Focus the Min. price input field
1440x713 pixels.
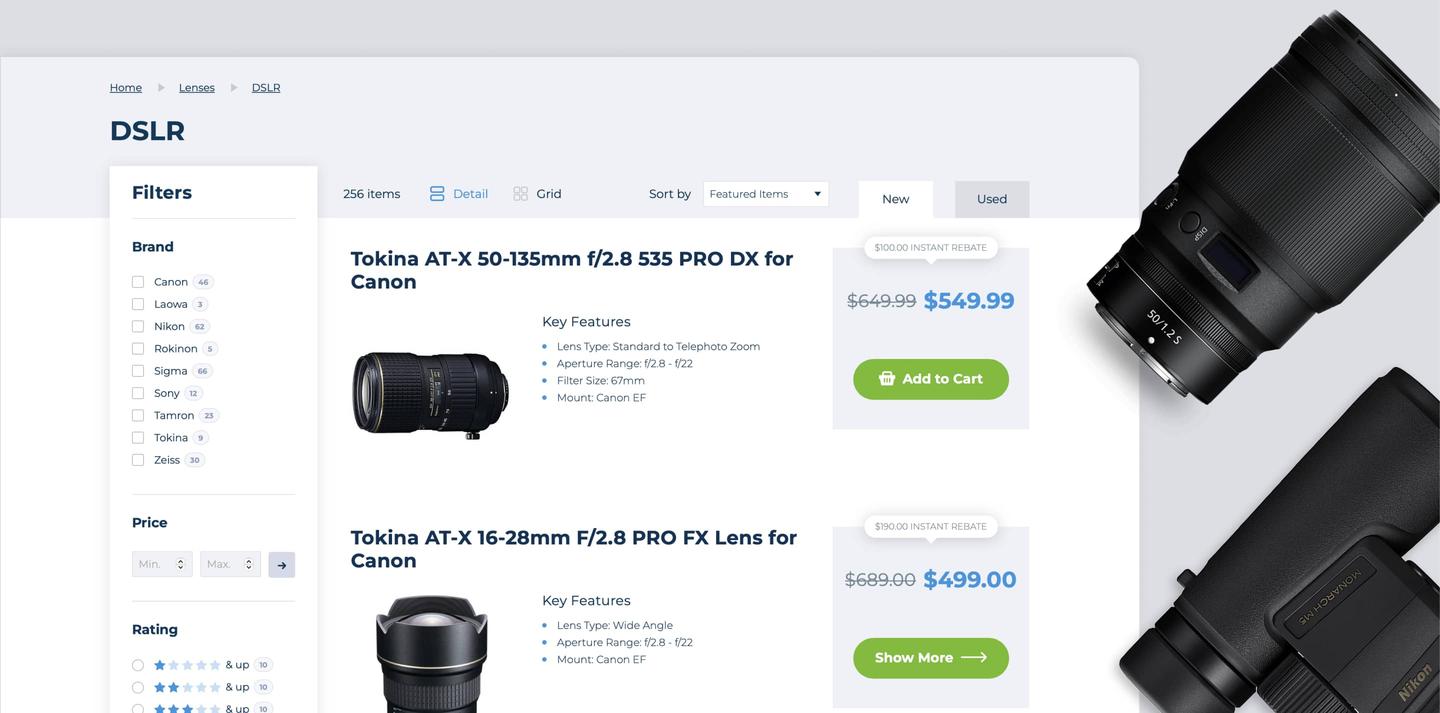tap(162, 565)
